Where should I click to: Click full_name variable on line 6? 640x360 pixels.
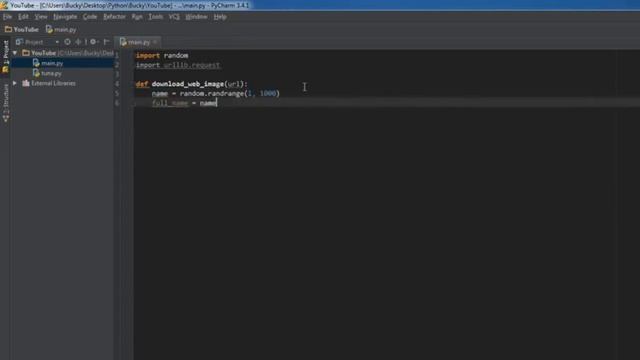click(x=170, y=103)
